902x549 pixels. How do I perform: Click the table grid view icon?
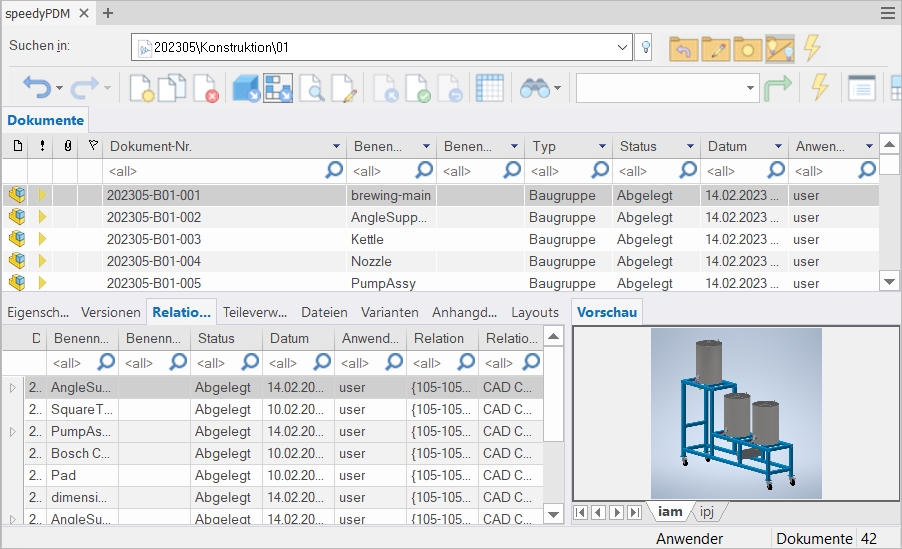[x=489, y=88]
